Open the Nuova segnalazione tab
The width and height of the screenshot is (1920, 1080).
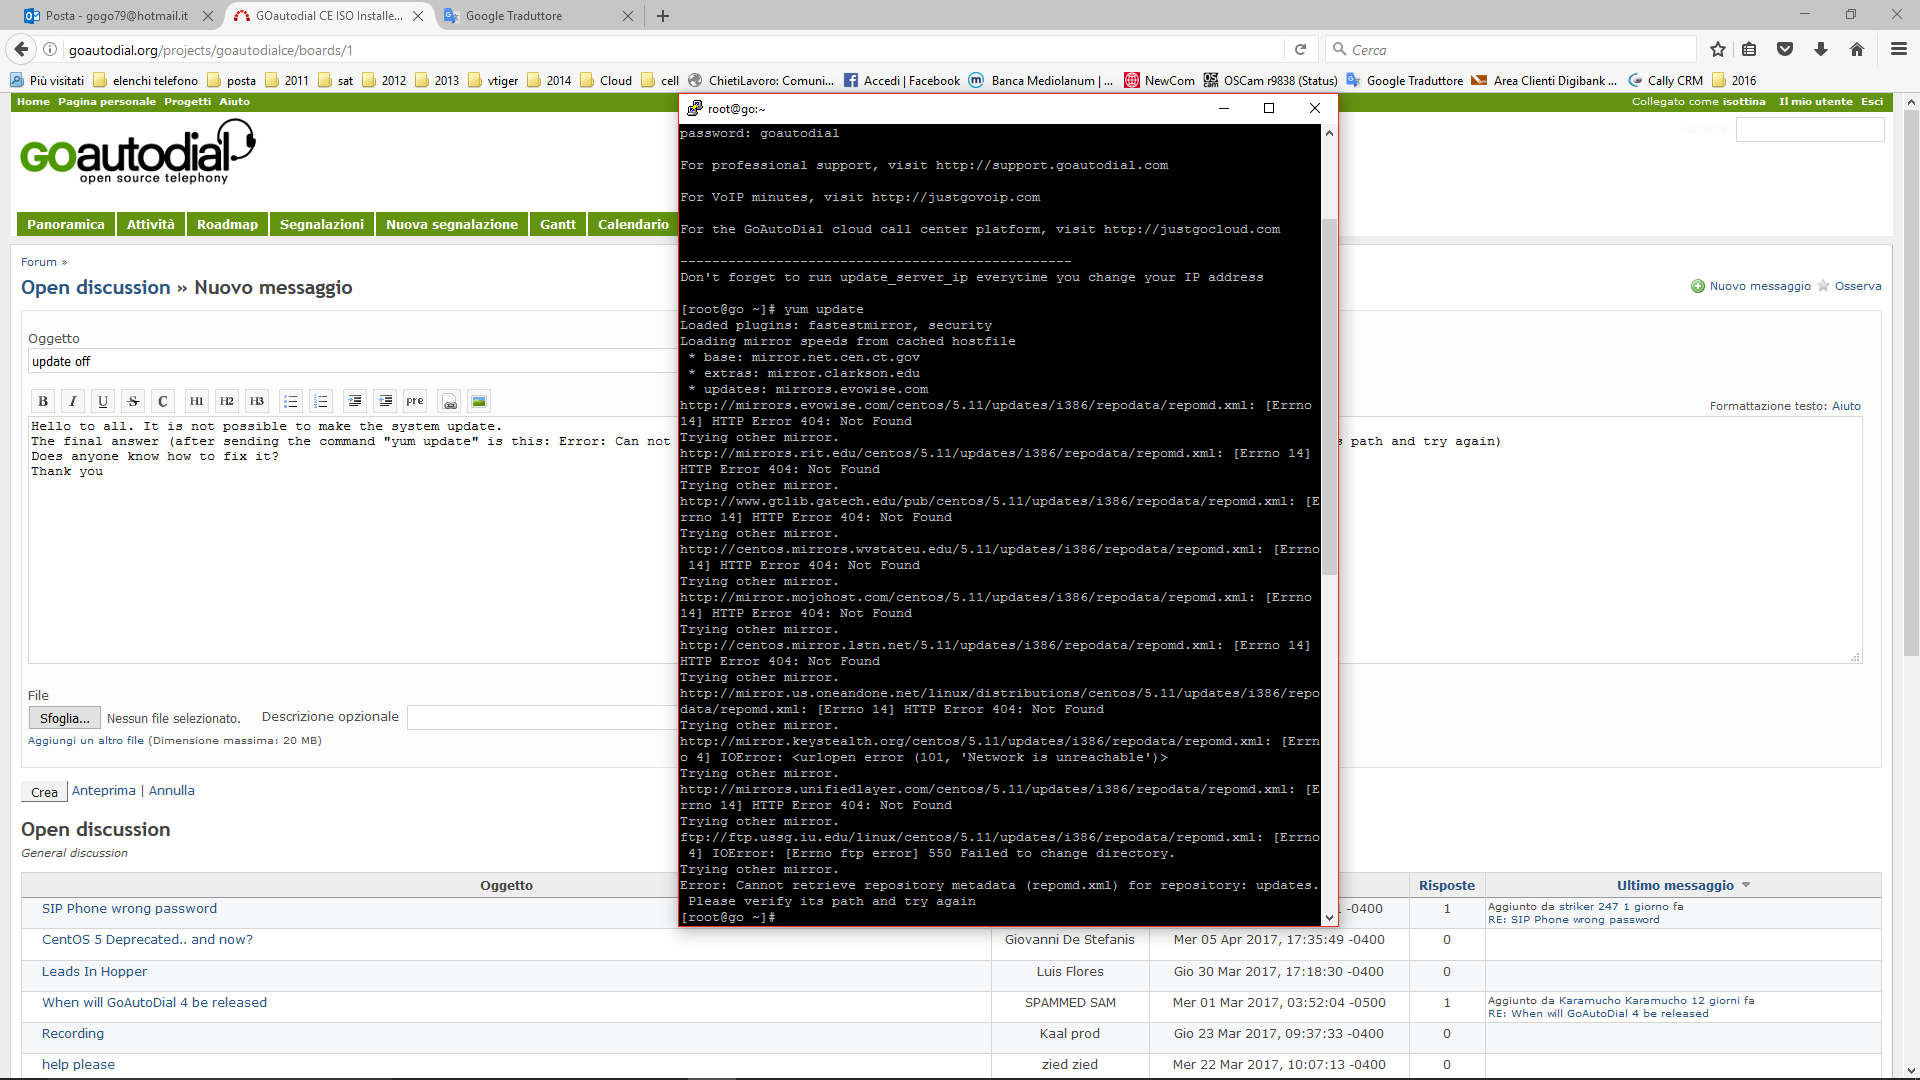click(452, 224)
